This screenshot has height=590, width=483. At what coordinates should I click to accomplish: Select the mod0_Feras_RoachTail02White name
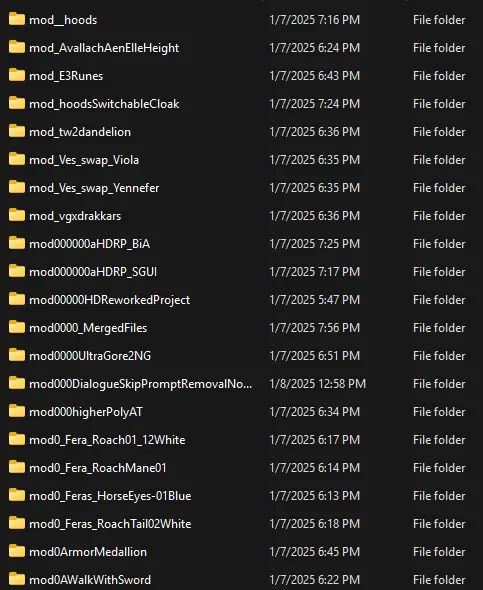(x=110, y=524)
